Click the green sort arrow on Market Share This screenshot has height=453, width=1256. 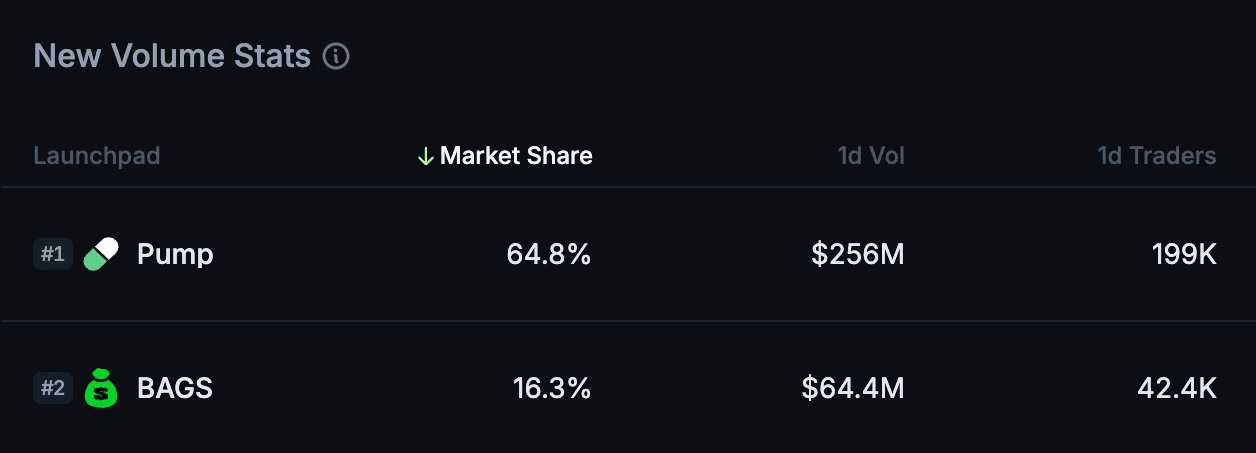point(425,156)
